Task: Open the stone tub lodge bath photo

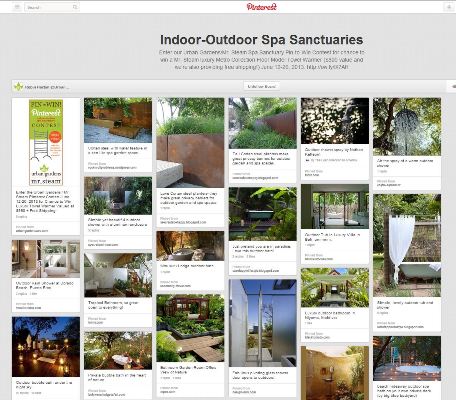Action: [190, 246]
